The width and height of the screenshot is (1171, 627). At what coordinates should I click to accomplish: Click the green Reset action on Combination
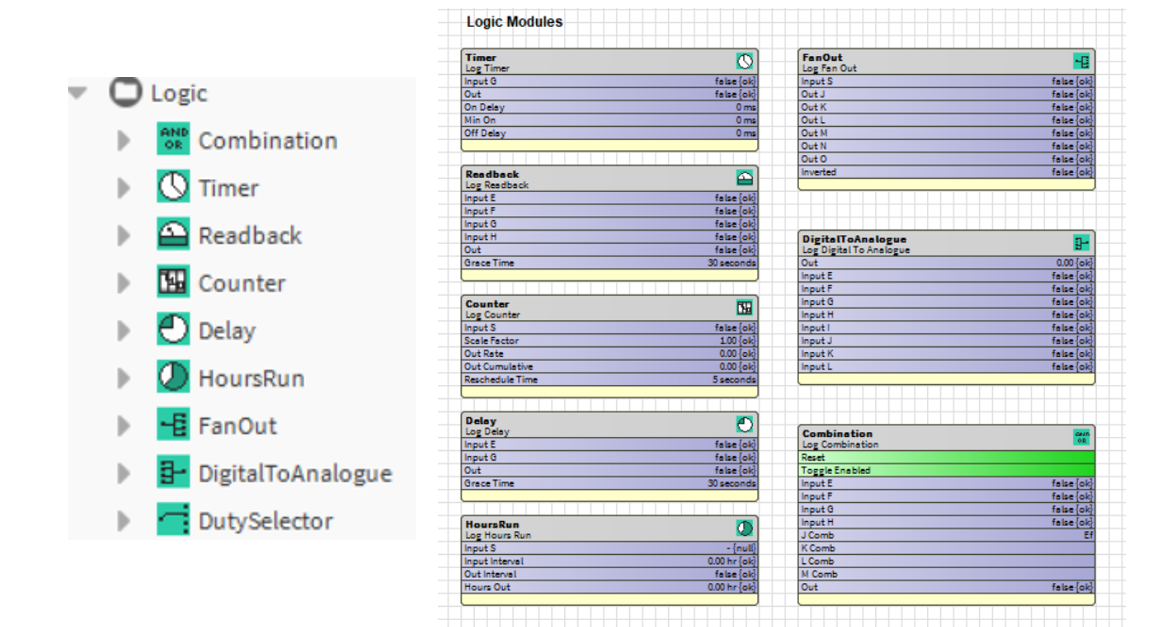click(x=946, y=458)
